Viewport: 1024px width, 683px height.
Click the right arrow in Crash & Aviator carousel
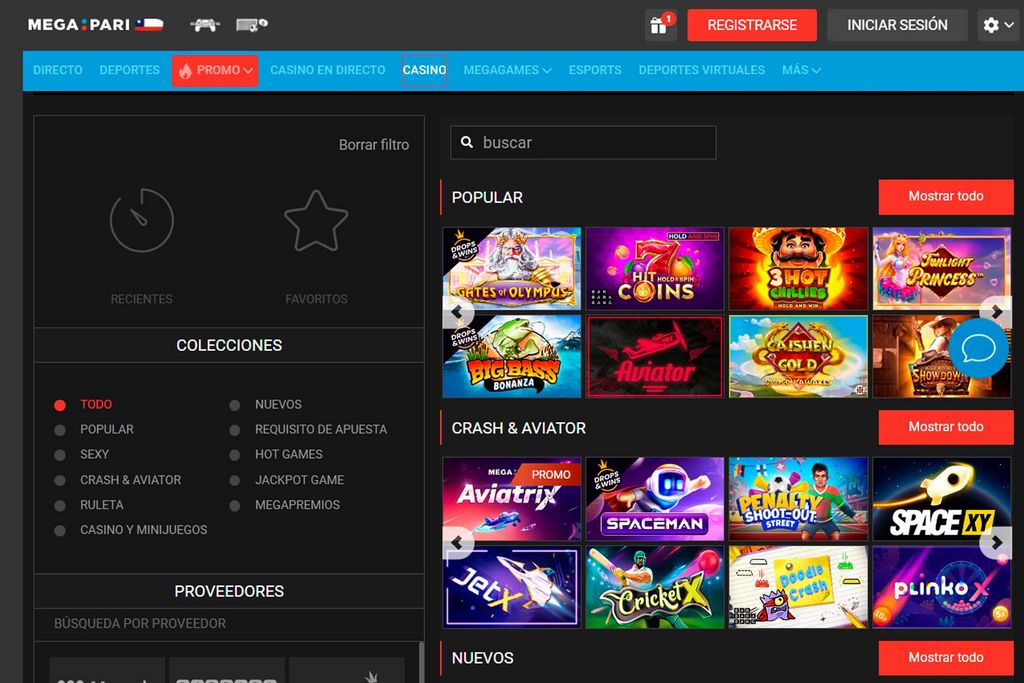[x=995, y=543]
